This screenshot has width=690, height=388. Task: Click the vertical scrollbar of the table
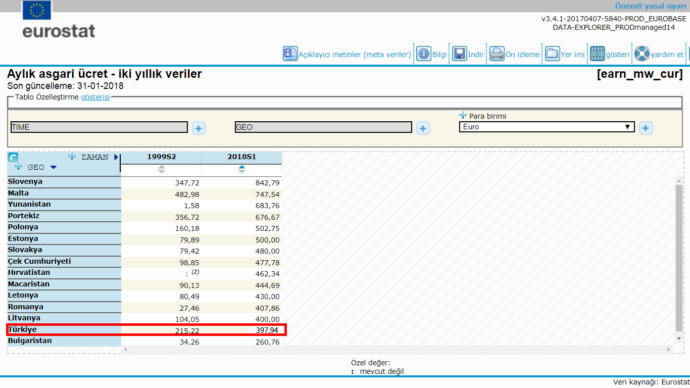coord(679,257)
